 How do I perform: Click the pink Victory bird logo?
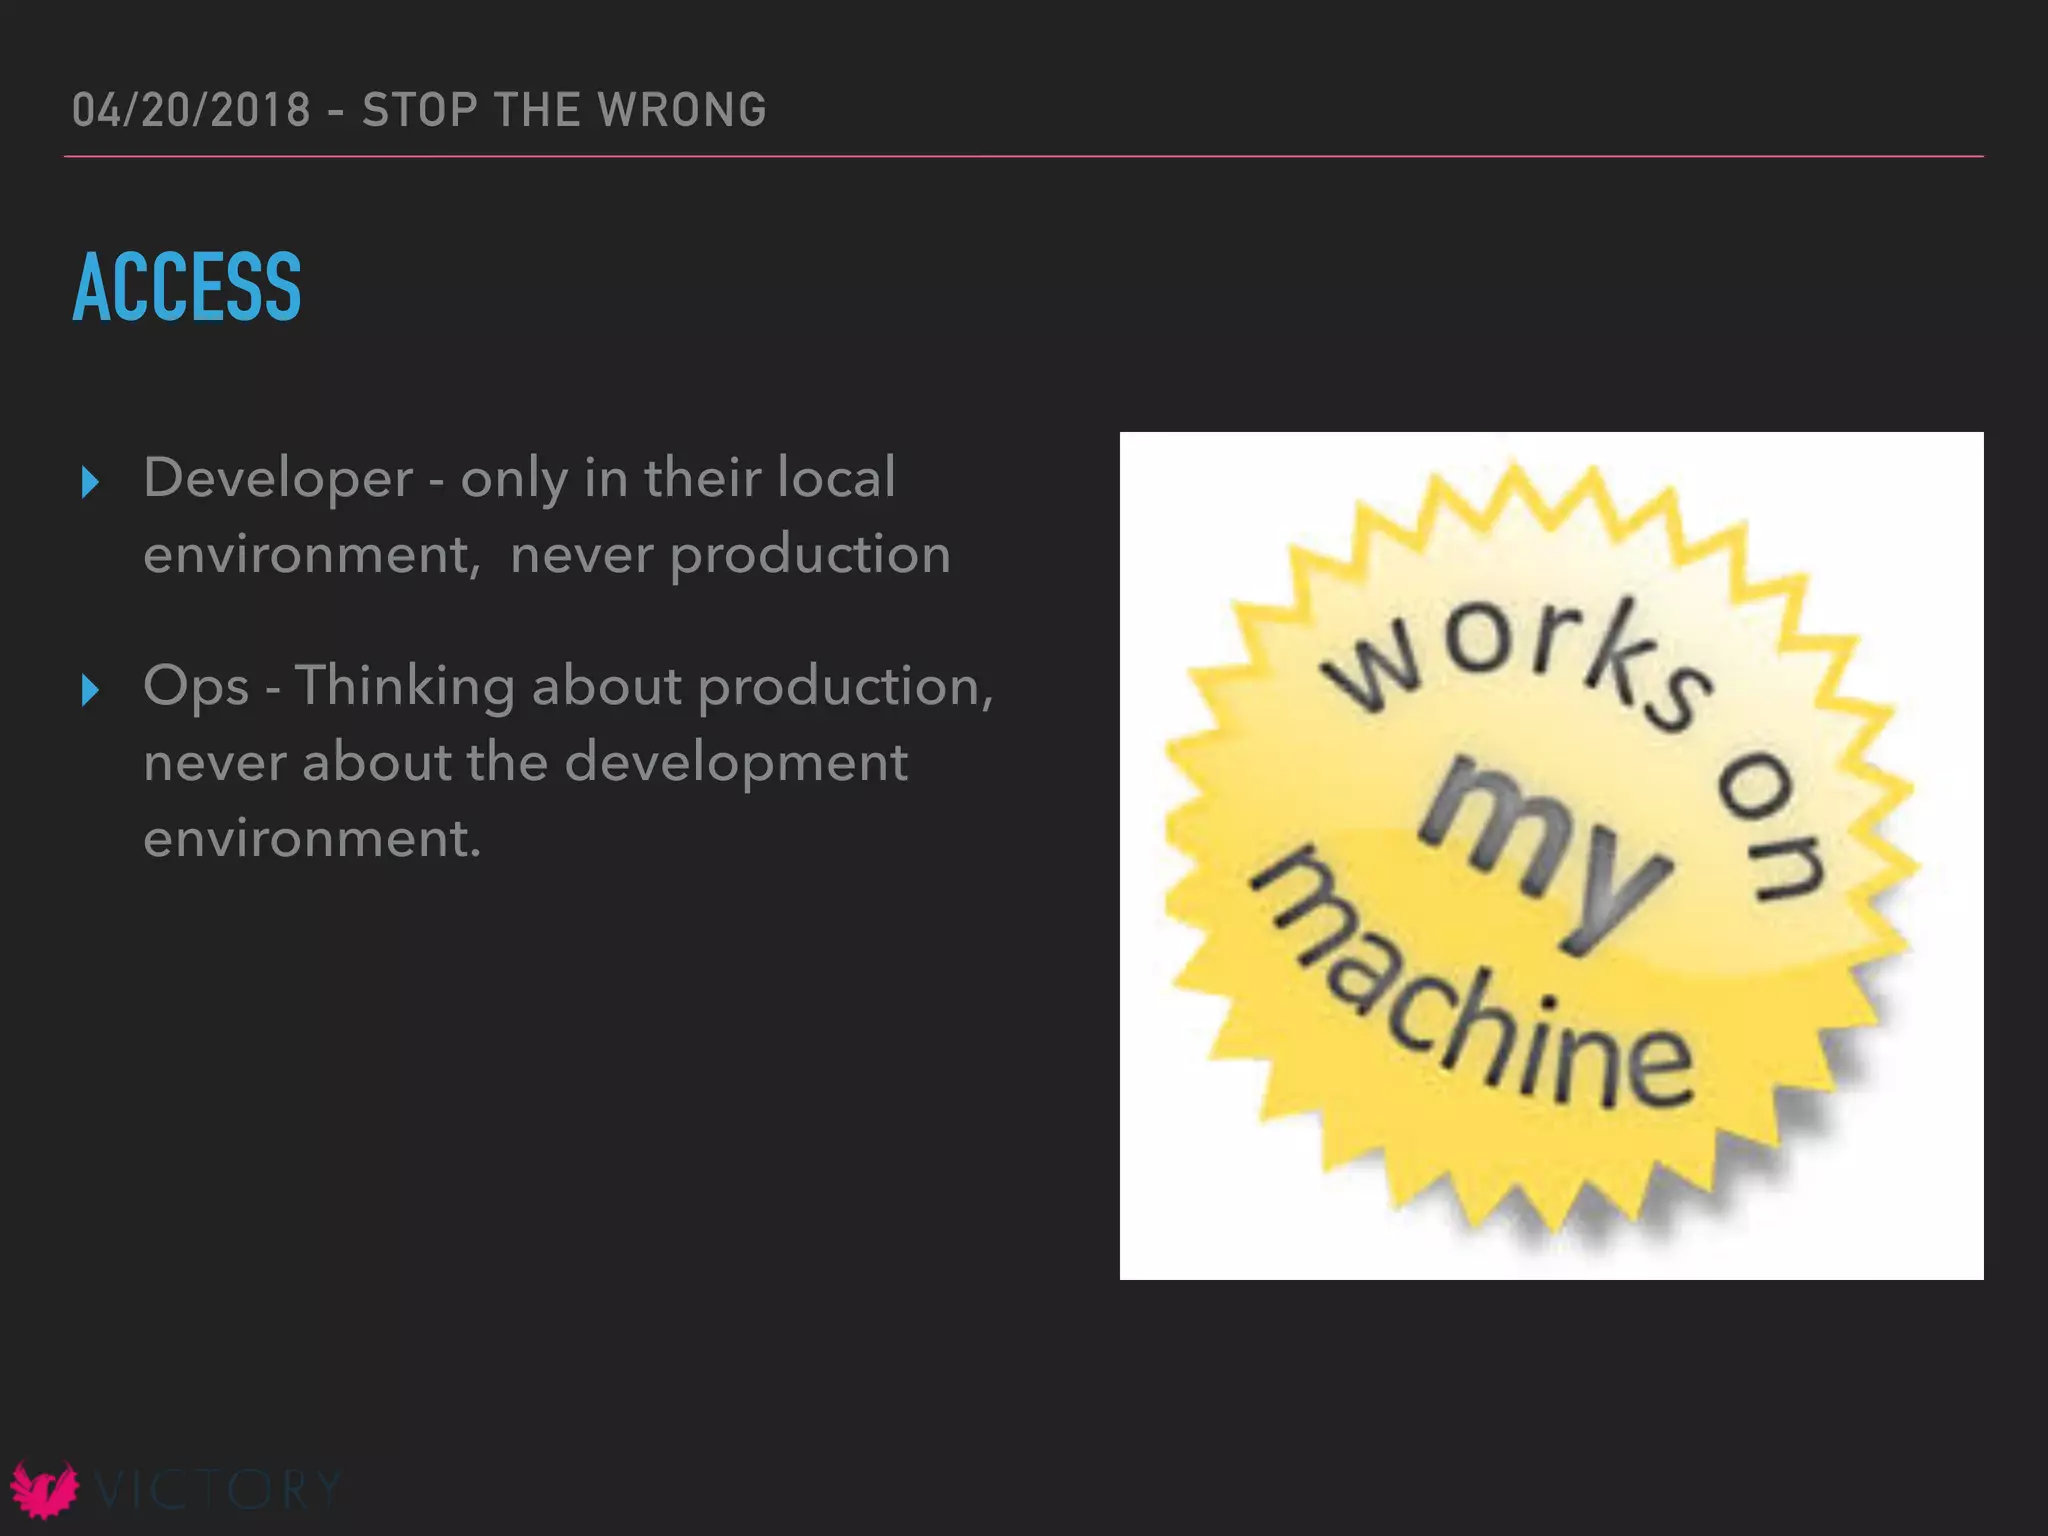pos(44,1490)
